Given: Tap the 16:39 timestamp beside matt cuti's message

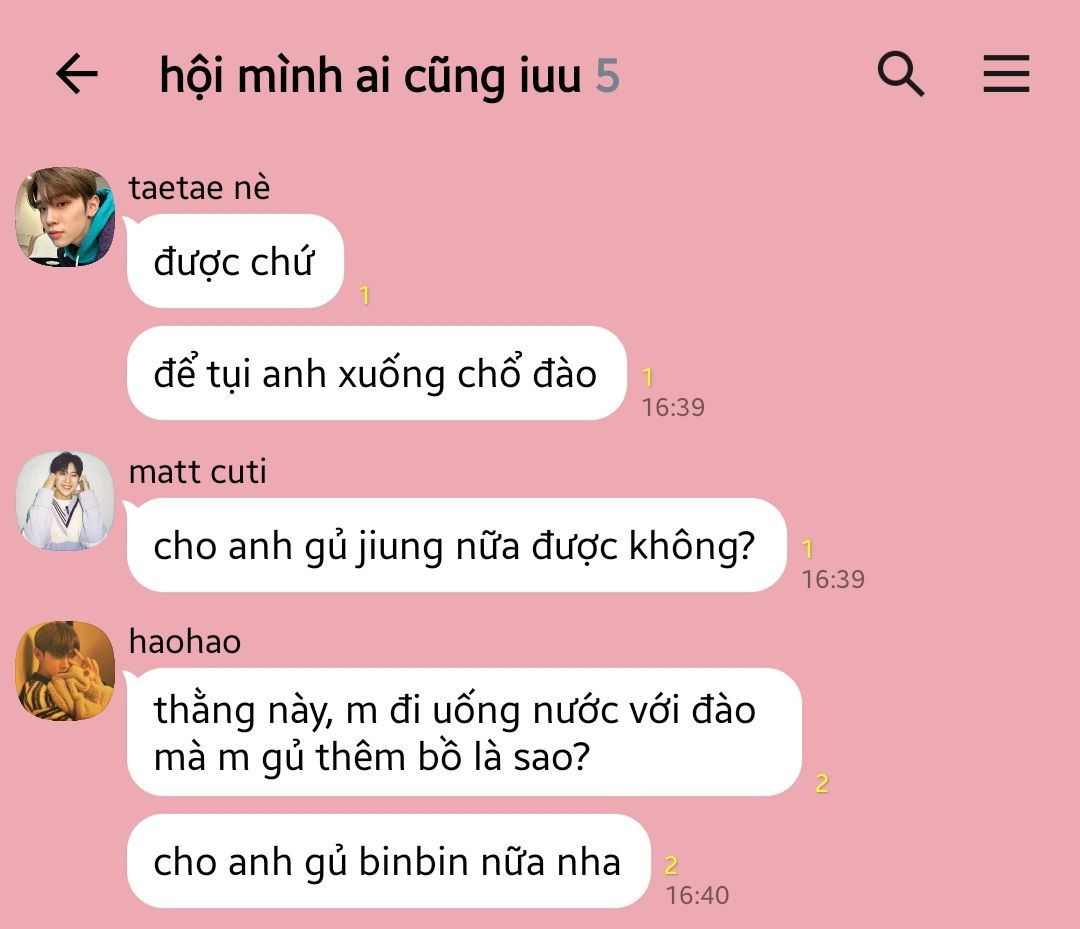Looking at the screenshot, I should 833,579.
